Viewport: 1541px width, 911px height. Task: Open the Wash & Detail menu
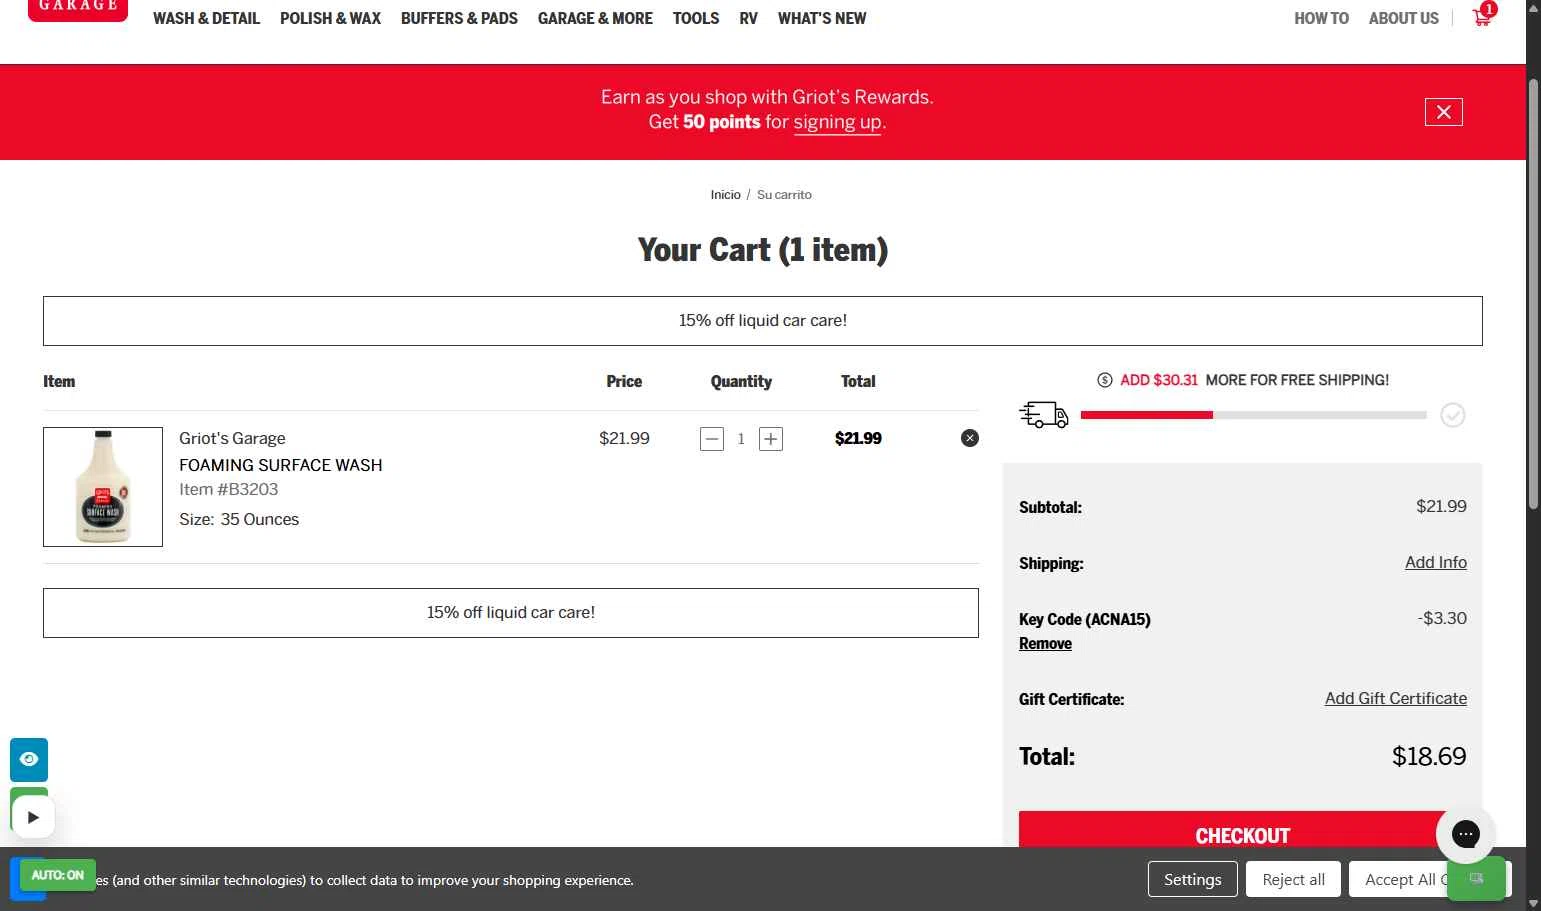(x=206, y=18)
